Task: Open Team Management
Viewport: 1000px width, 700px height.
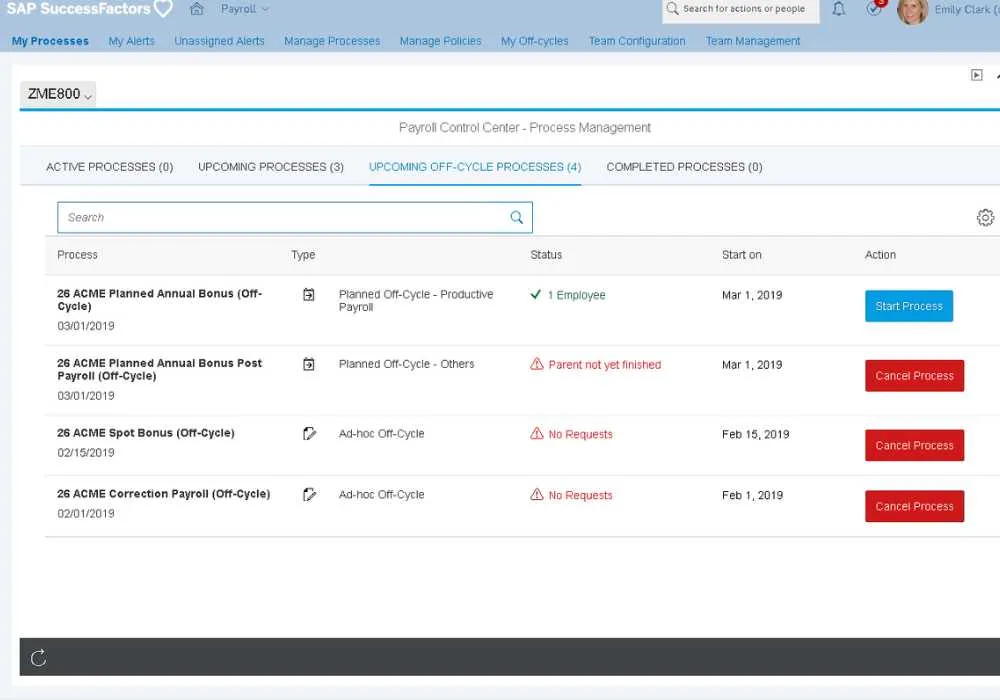Action: pyautogui.click(x=753, y=41)
